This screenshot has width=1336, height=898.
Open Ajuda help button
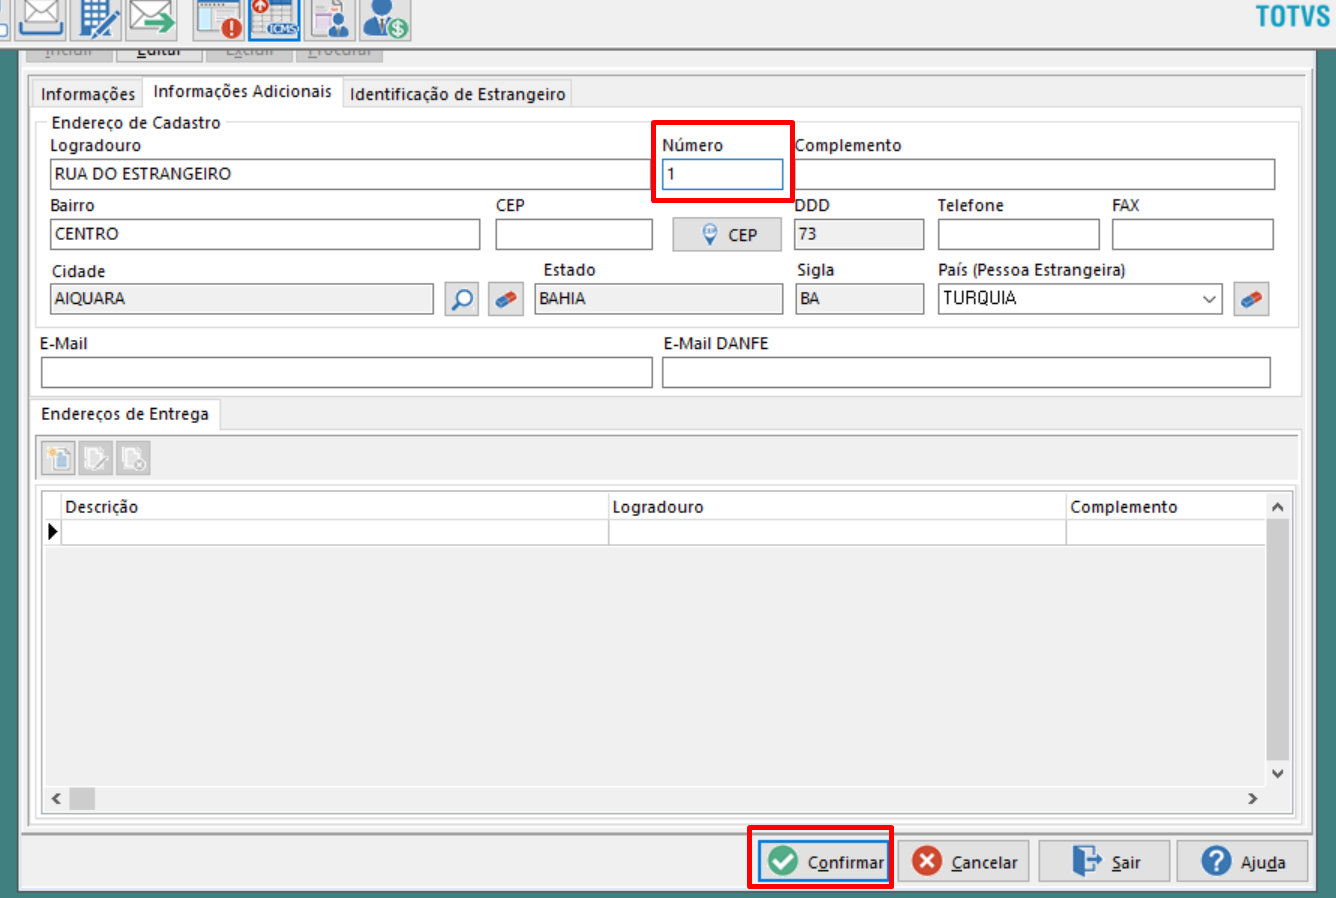[x=1242, y=861]
